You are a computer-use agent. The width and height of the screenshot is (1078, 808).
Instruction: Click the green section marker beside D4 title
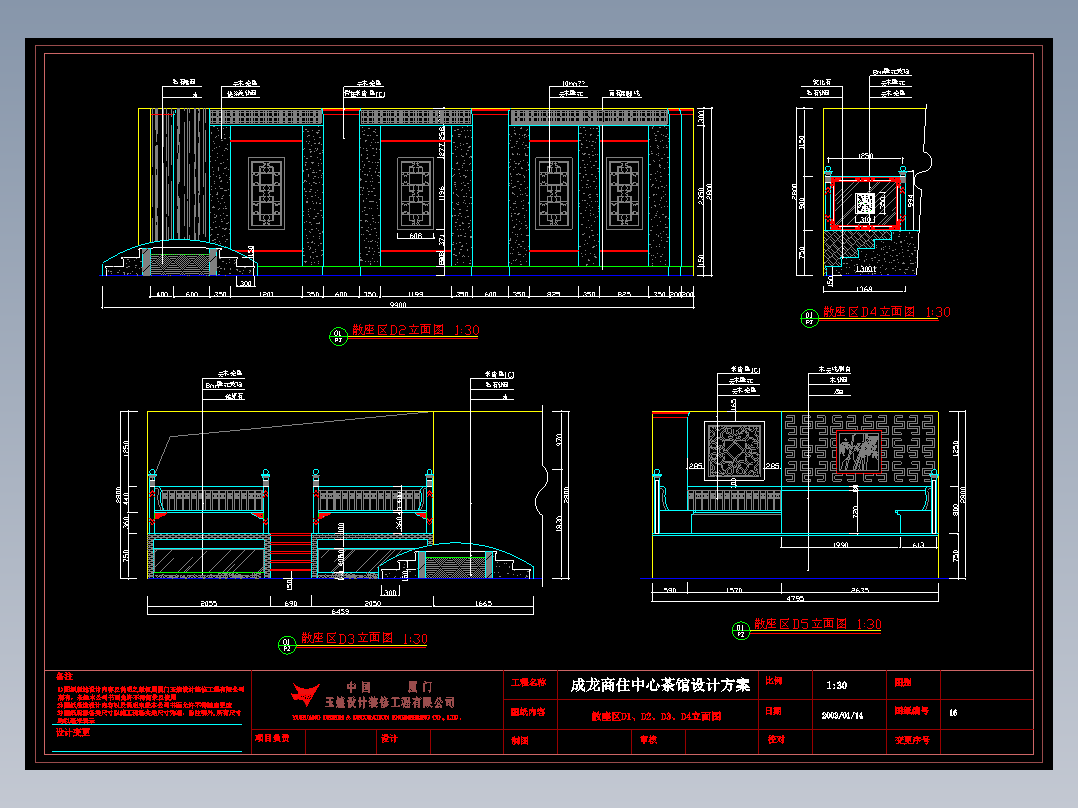click(809, 318)
